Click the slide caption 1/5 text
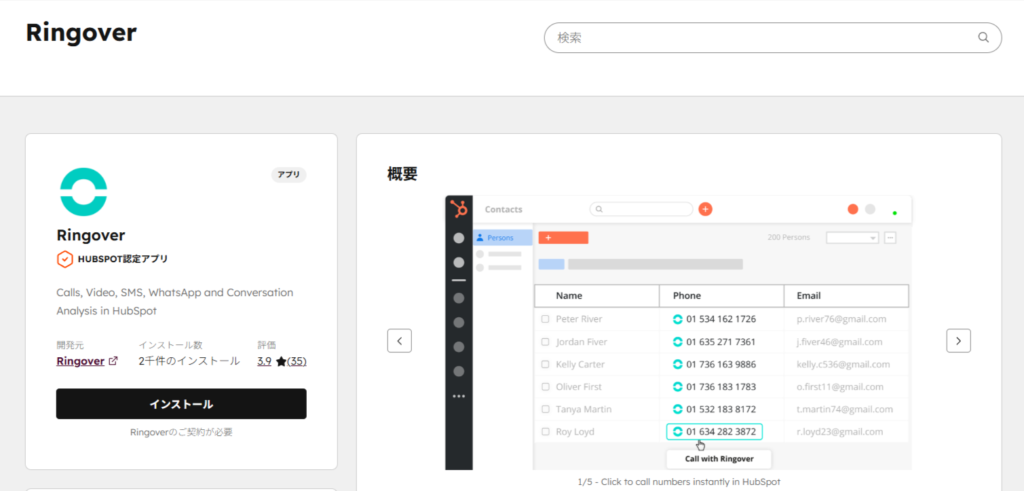The image size is (1024, 491). tap(679, 482)
